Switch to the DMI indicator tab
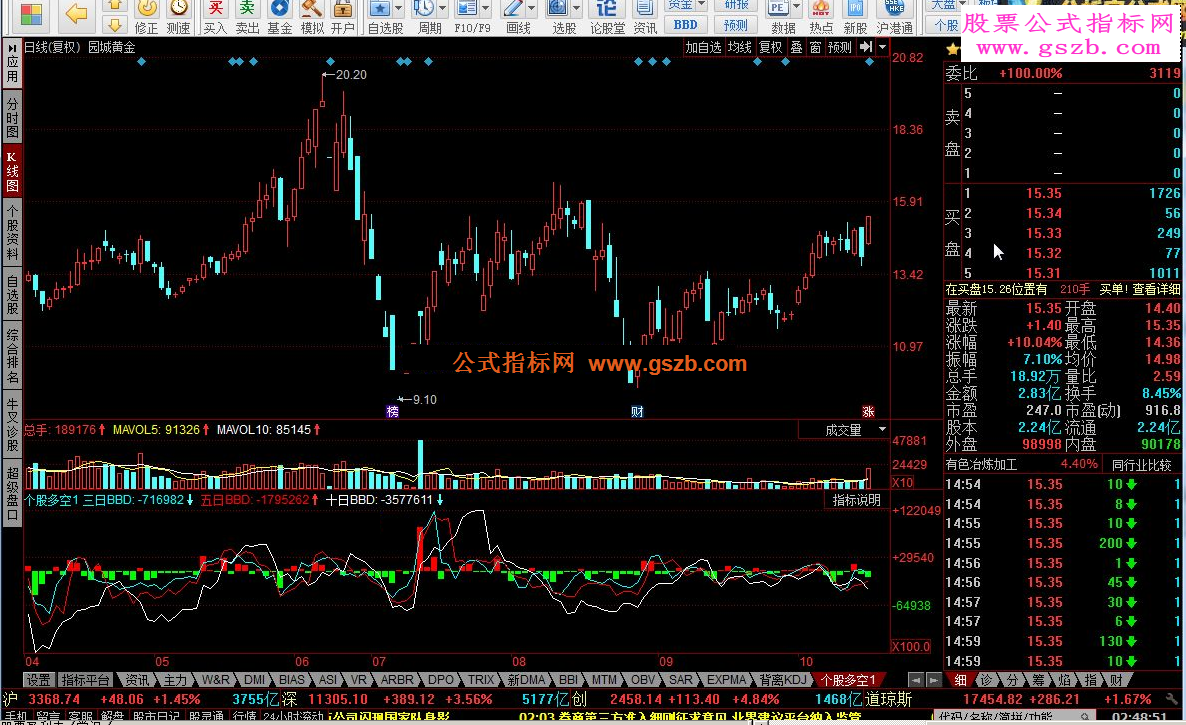The height and width of the screenshot is (725, 1186). (x=255, y=680)
